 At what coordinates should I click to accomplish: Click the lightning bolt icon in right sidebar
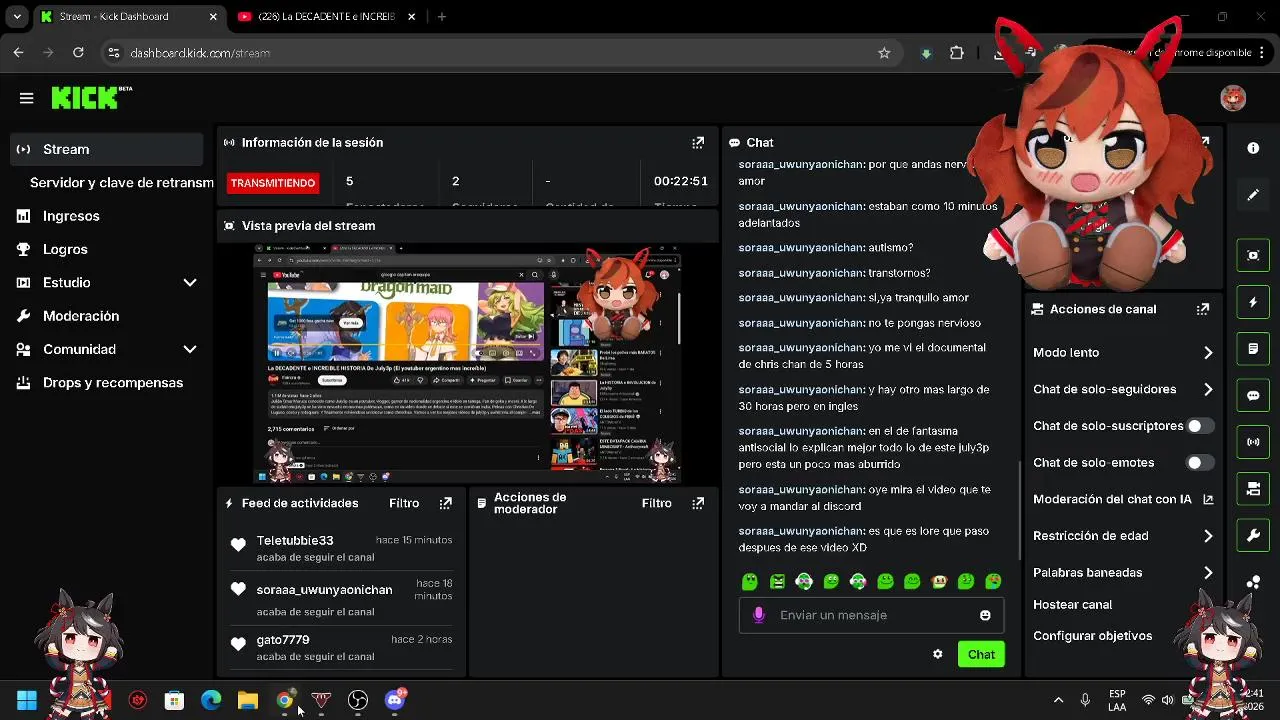click(1253, 302)
